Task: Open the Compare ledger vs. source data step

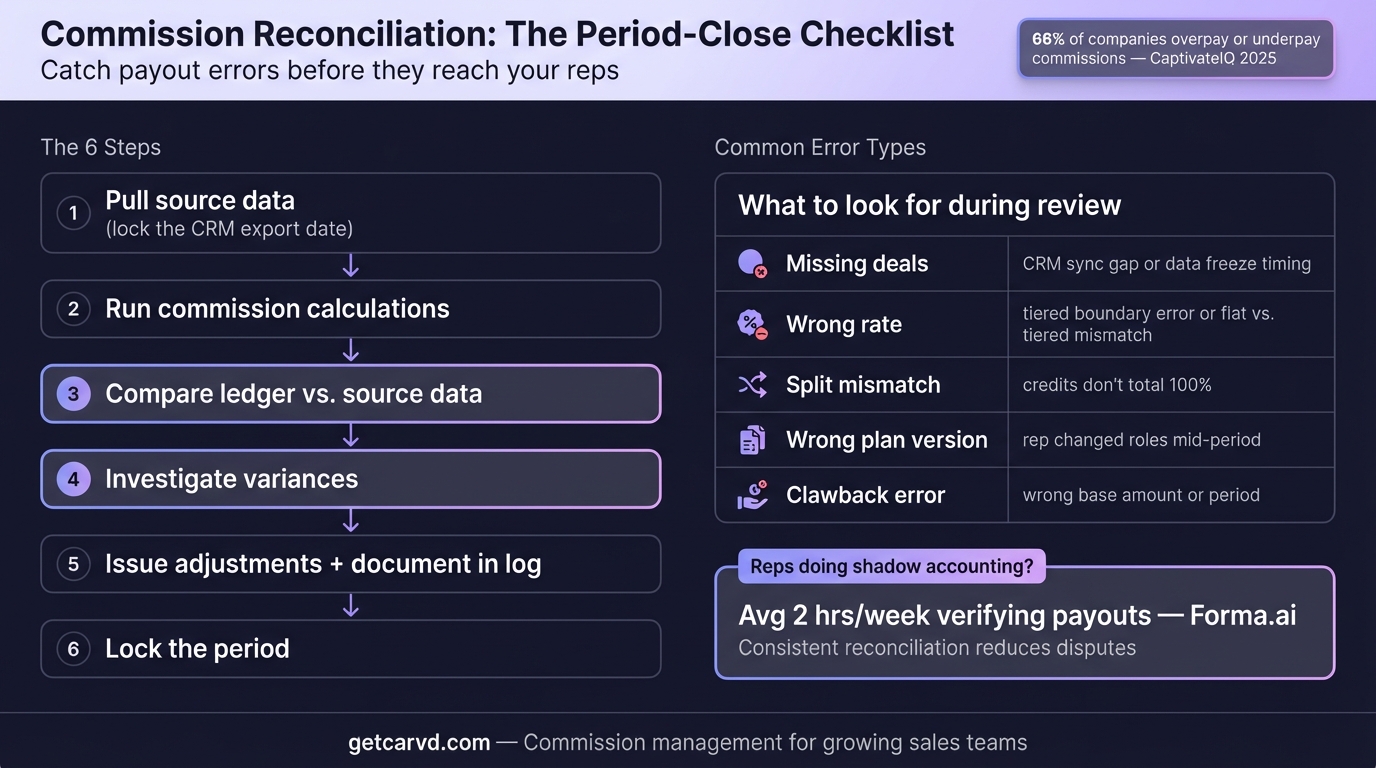Action: [350, 394]
